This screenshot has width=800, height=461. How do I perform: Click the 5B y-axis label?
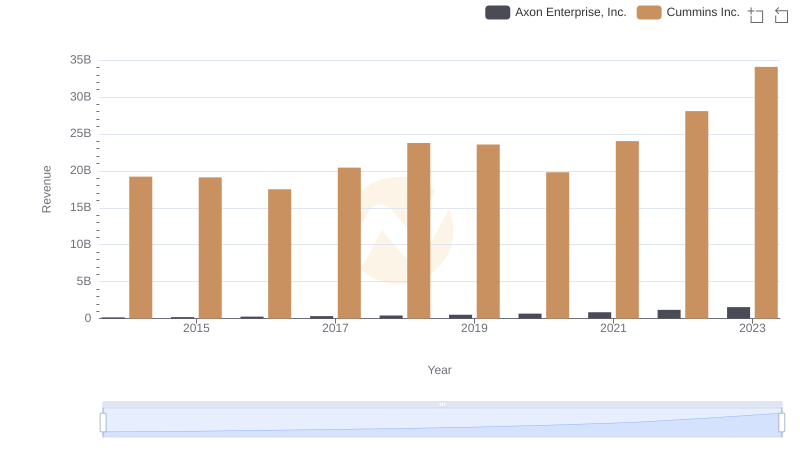coord(84,281)
